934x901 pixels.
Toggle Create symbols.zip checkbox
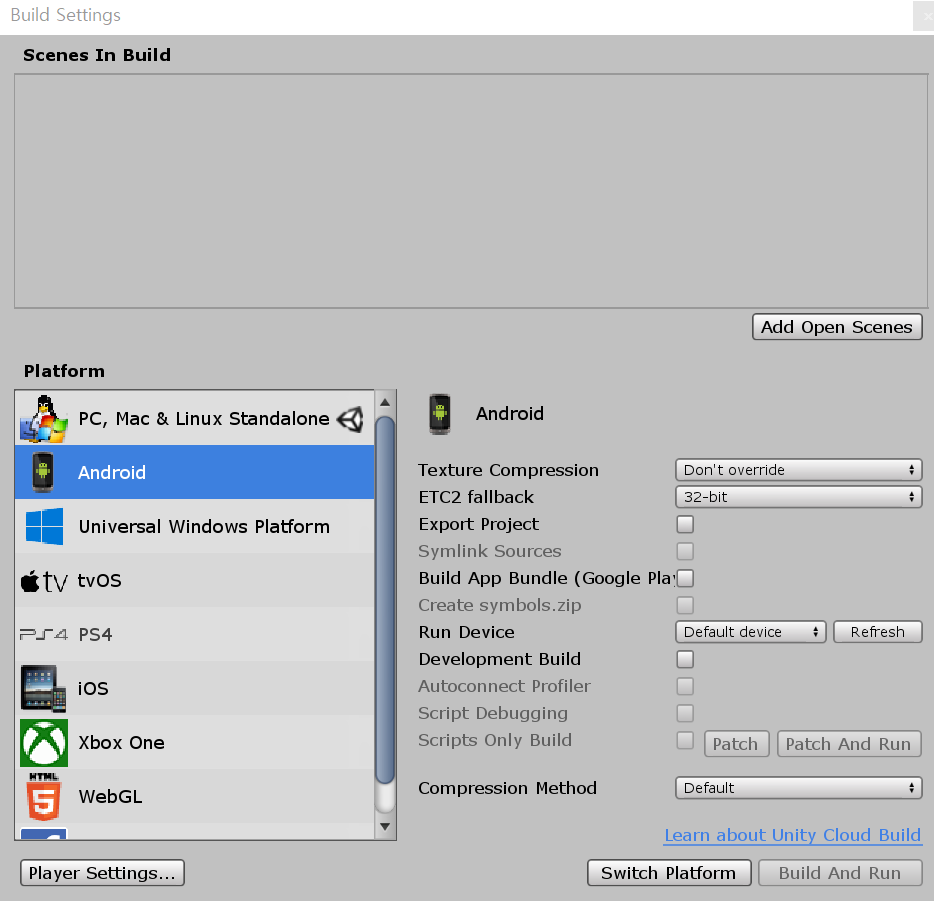[x=685, y=605]
